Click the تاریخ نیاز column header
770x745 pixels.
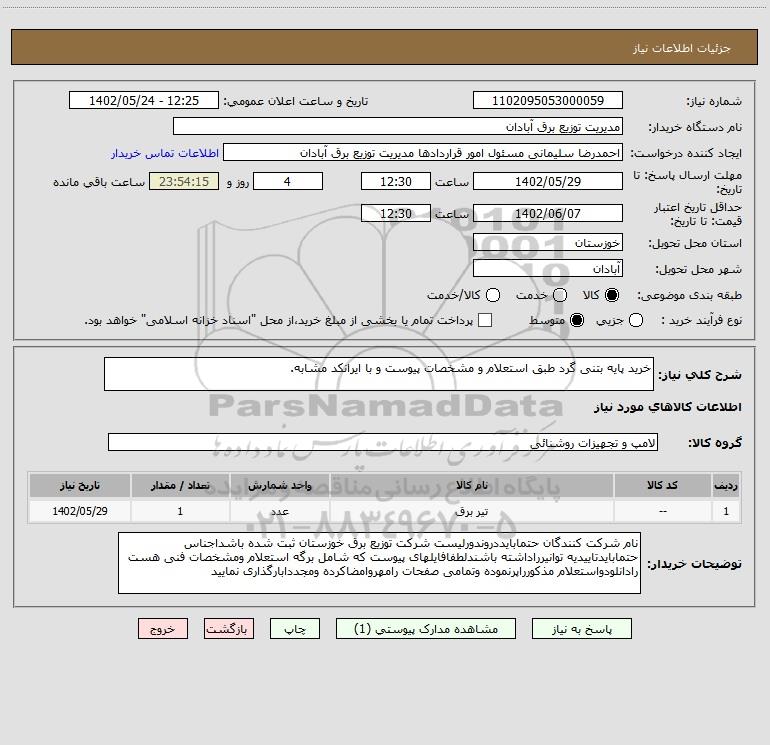80,485
